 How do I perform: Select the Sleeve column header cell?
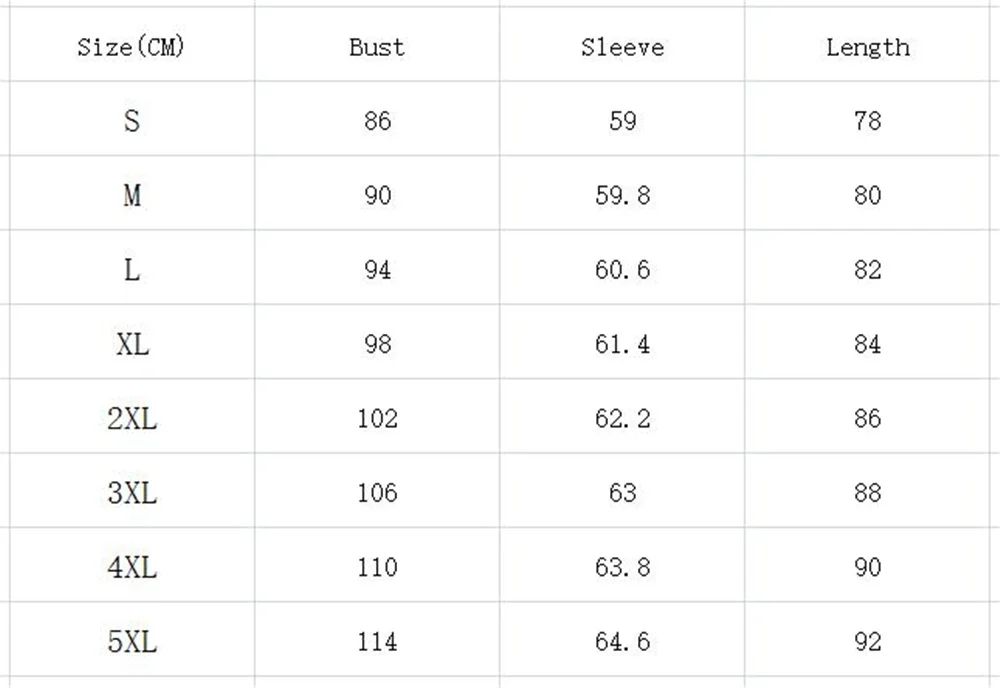point(622,47)
